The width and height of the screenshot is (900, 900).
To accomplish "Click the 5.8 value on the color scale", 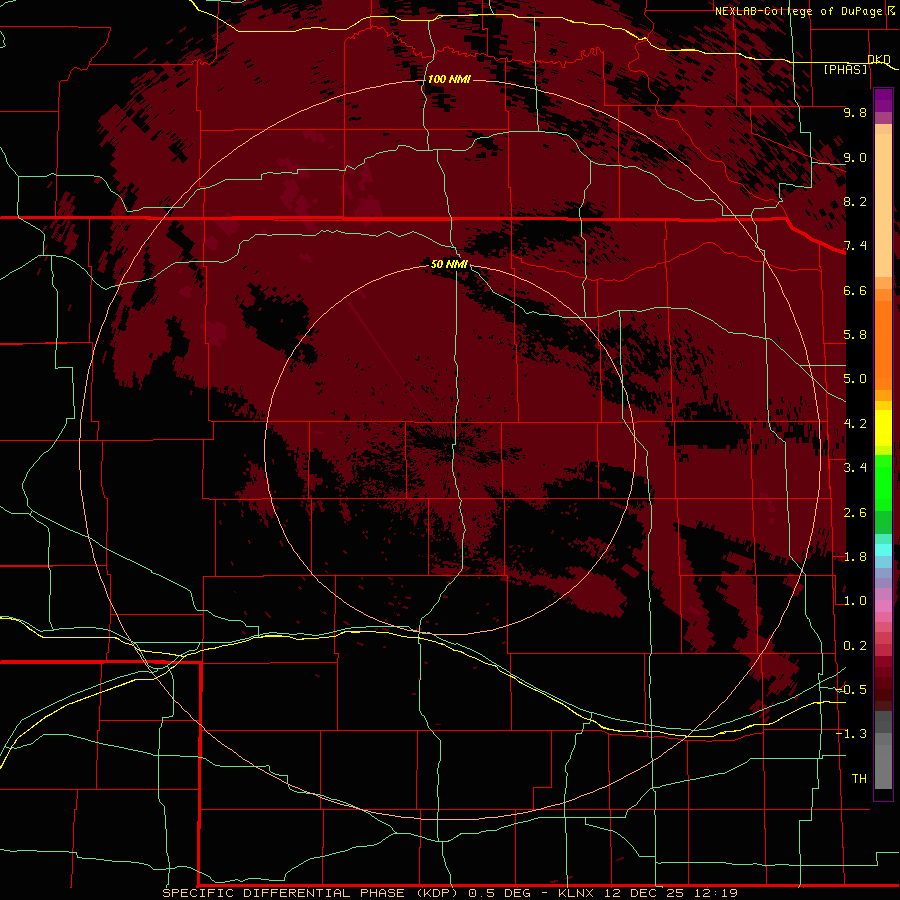I will [855, 335].
